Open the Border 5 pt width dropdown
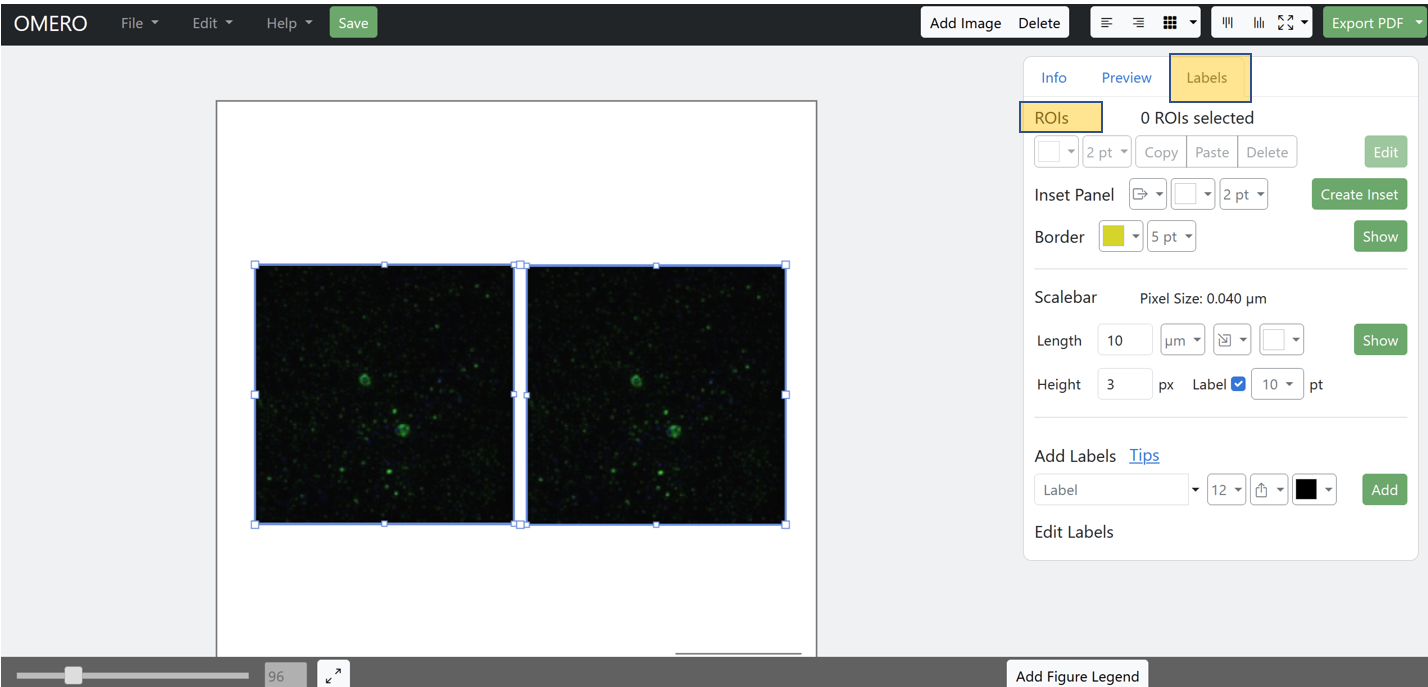Image resolution: width=1428 pixels, height=687 pixels. point(1172,236)
